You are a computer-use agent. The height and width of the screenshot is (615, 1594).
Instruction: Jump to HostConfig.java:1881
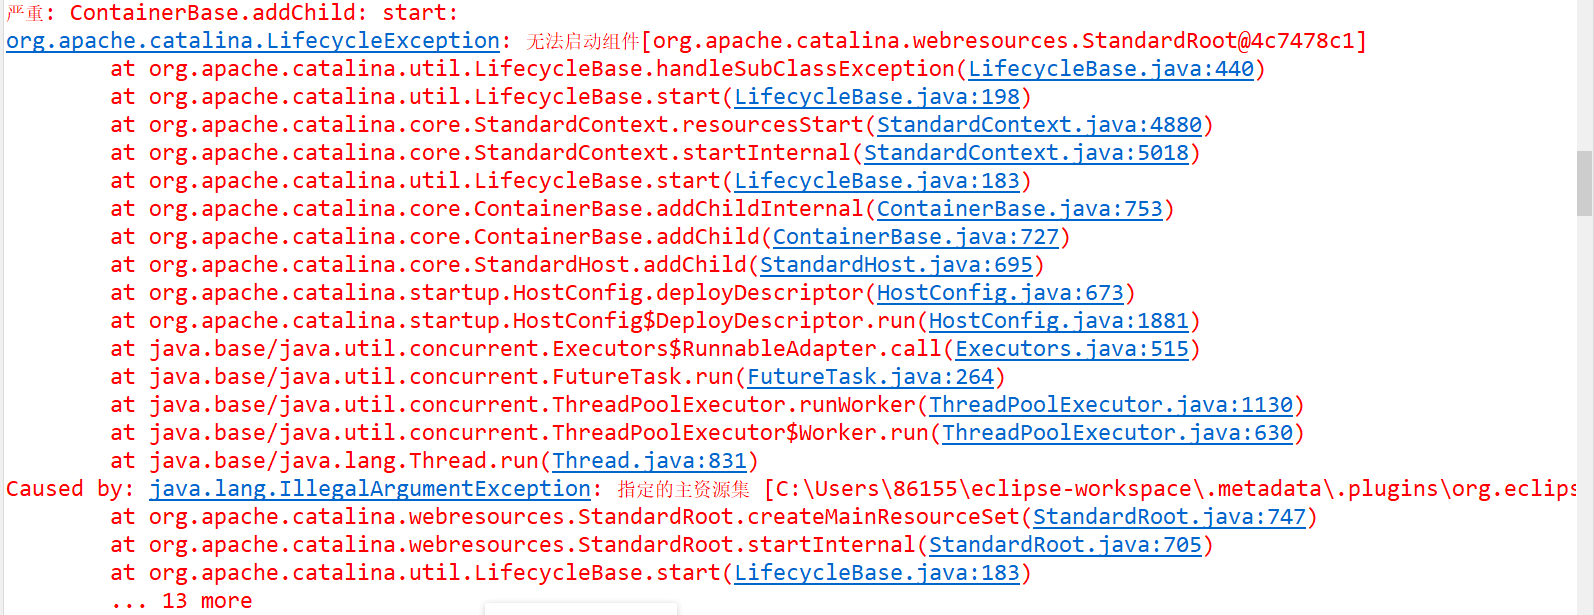tap(1058, 321)
